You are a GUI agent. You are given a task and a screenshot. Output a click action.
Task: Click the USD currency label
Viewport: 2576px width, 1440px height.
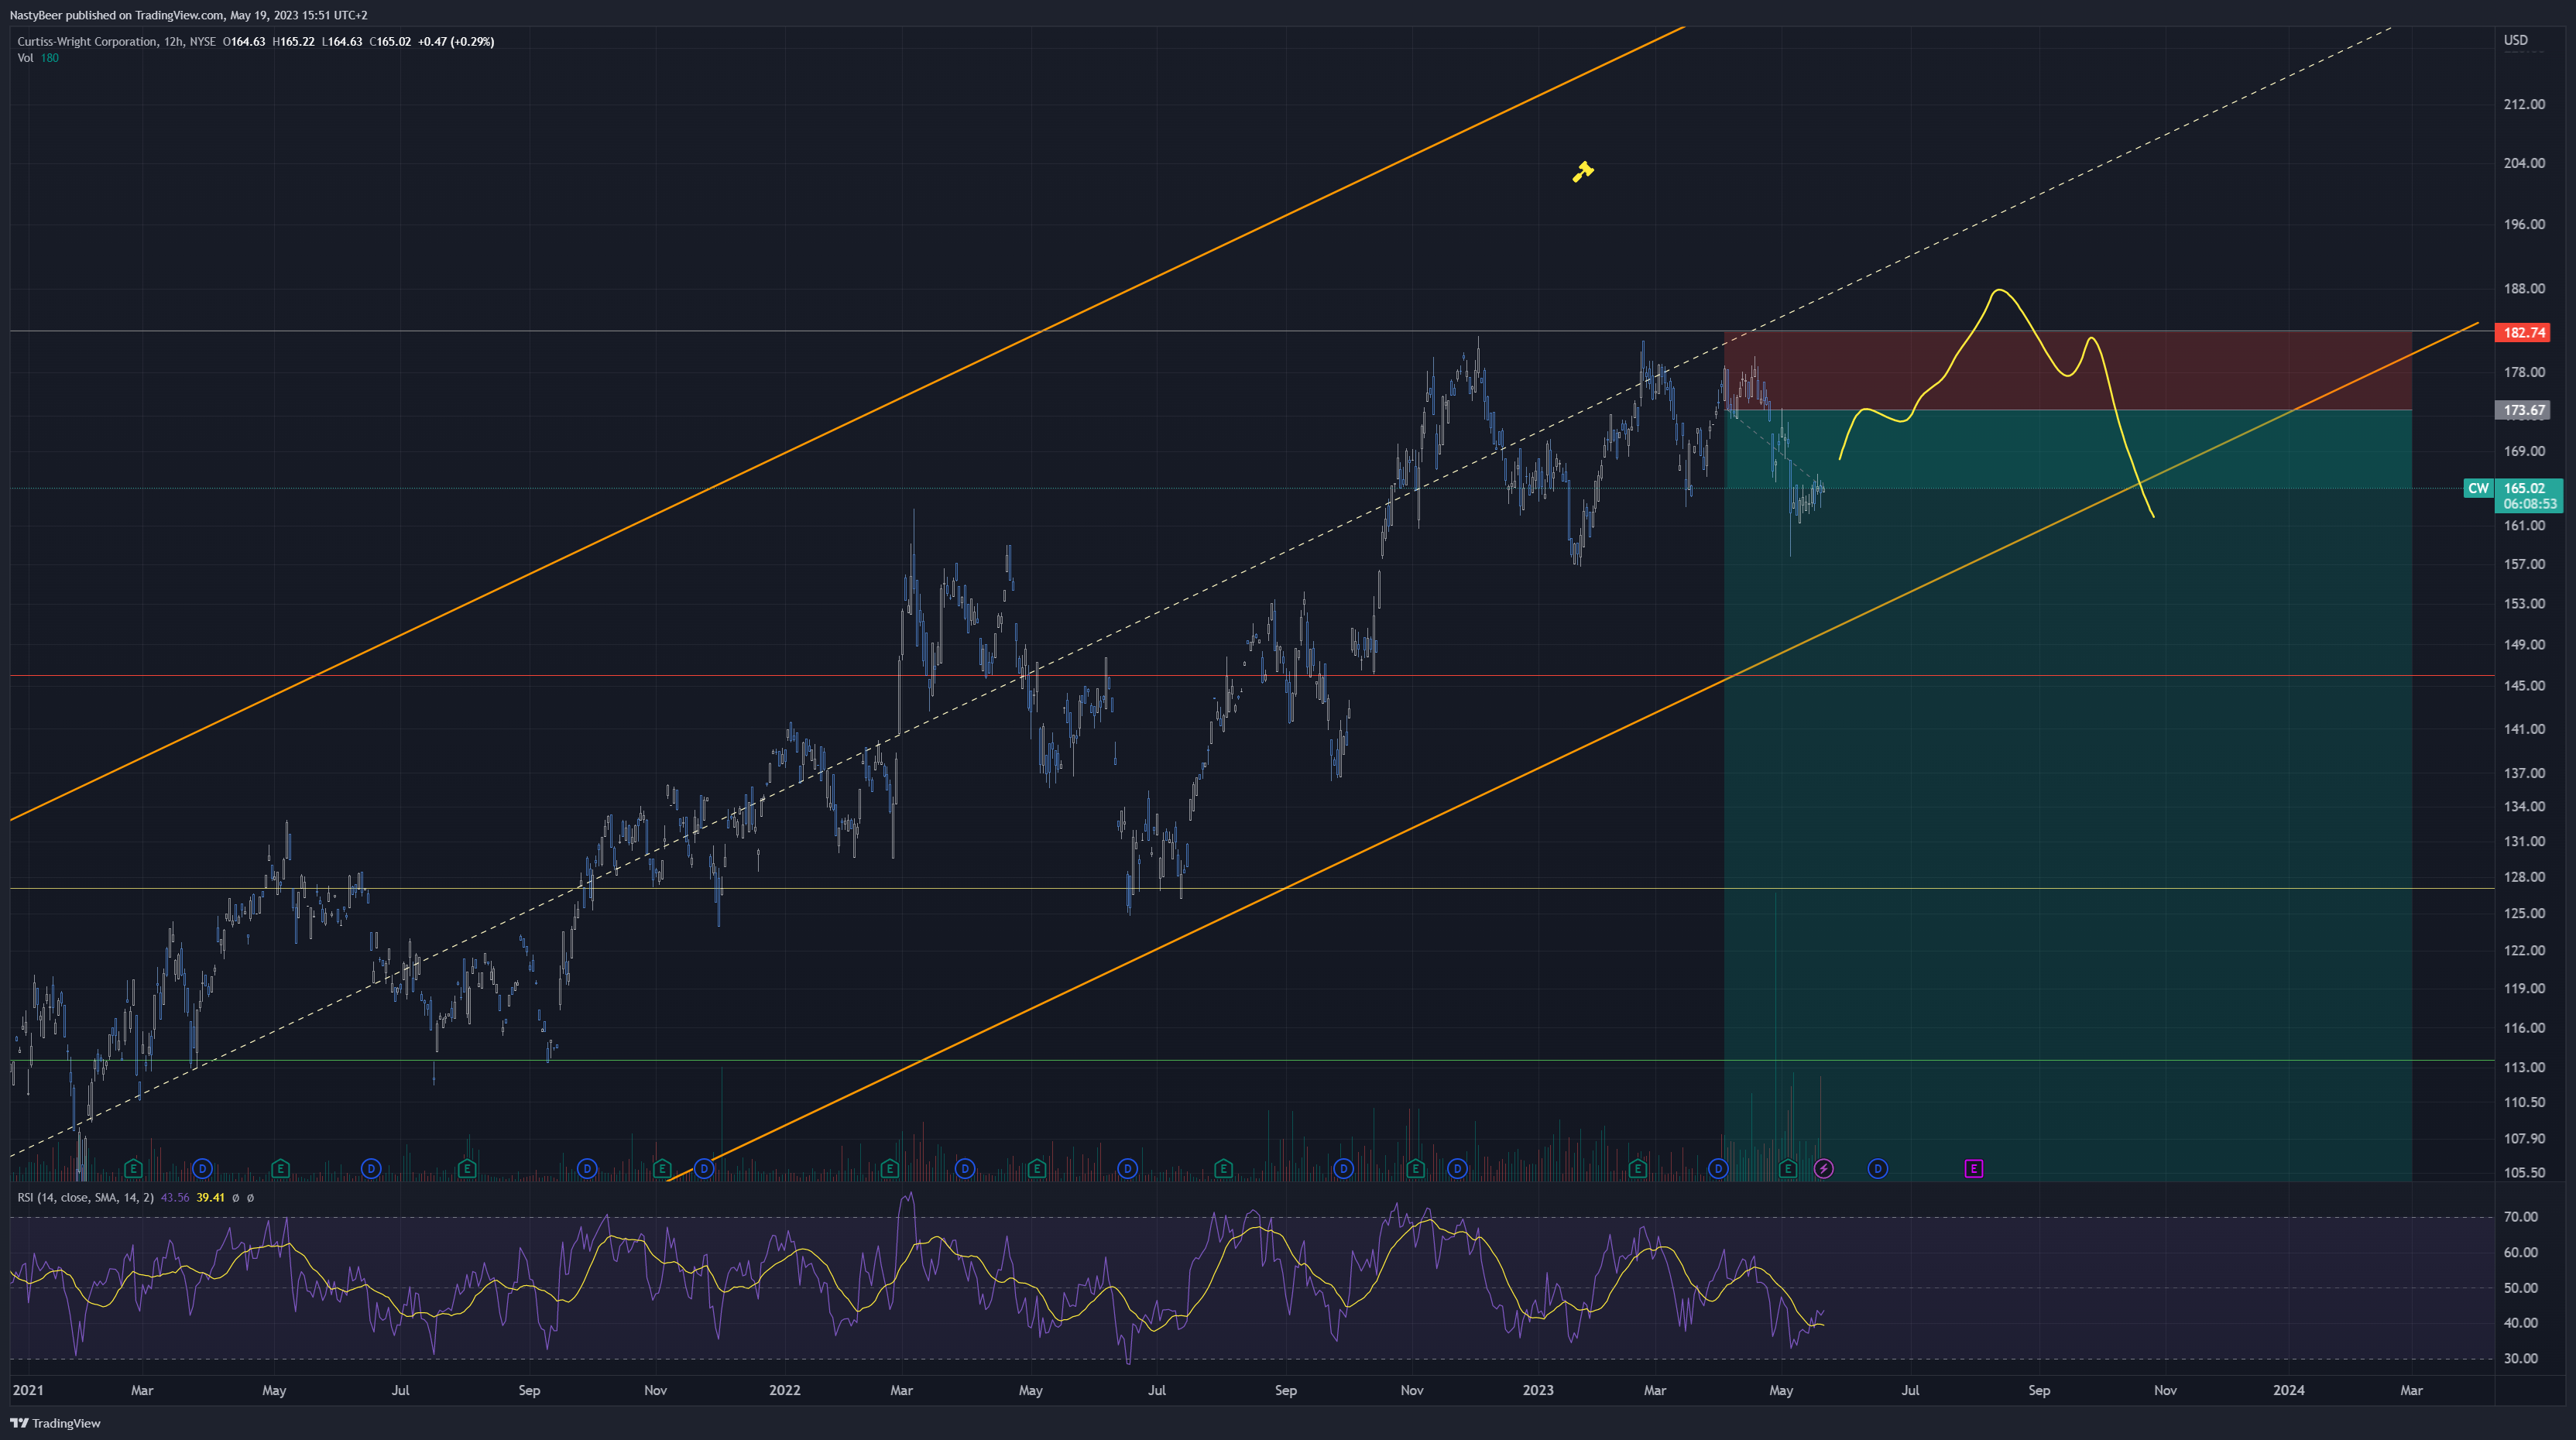pos(2515,40)
